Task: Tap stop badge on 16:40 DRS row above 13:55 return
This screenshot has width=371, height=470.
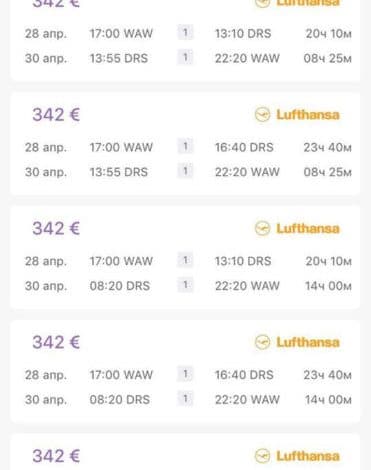Action: point(185,146)
